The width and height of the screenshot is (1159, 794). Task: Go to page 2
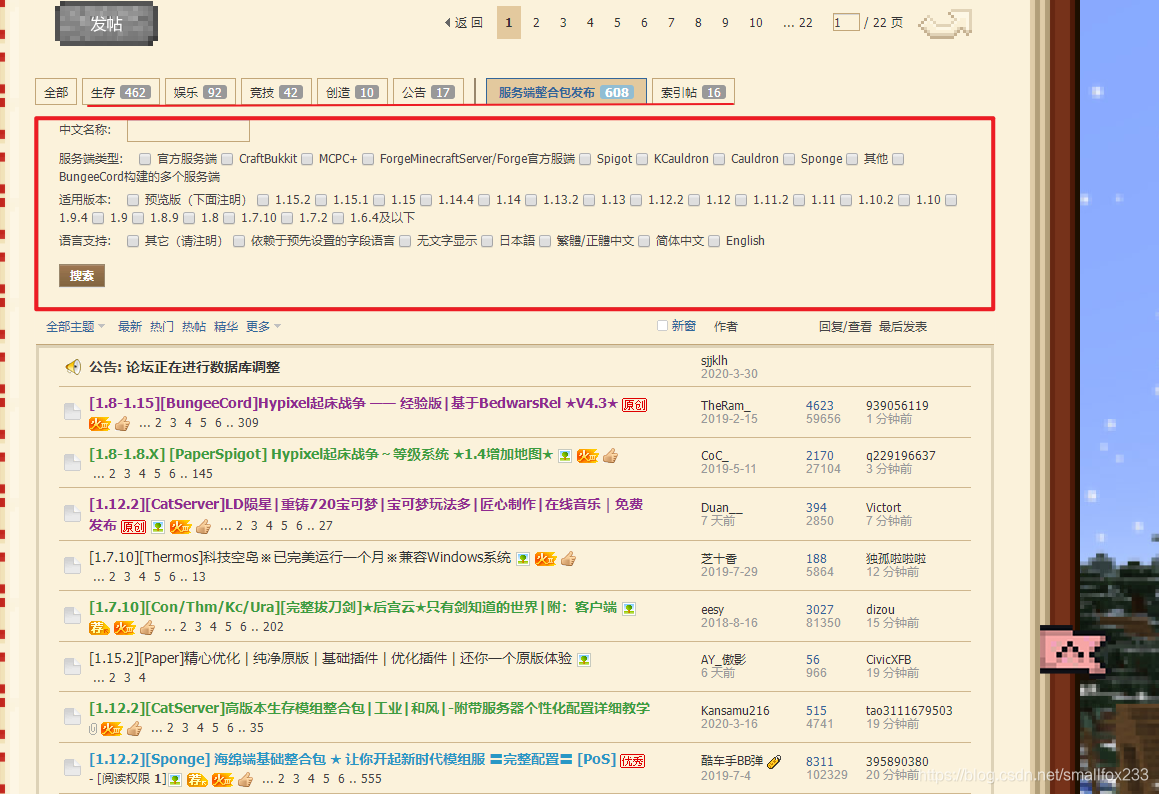536,23
